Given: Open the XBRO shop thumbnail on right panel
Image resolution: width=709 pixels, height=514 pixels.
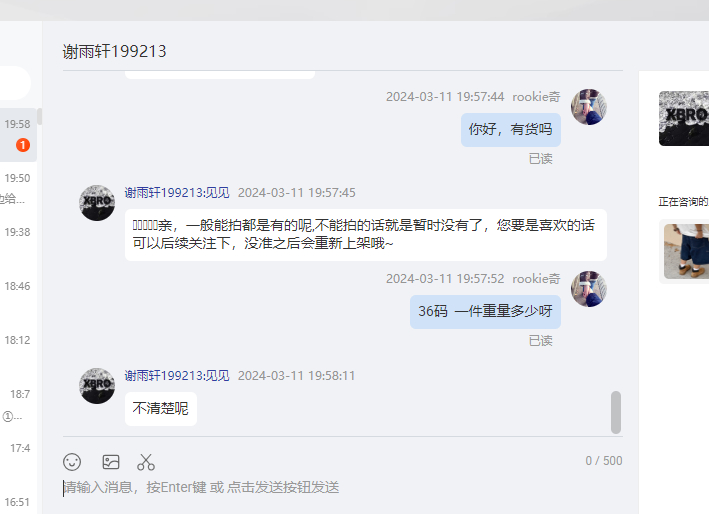Looking at the screenshot, I should point(684,118).
